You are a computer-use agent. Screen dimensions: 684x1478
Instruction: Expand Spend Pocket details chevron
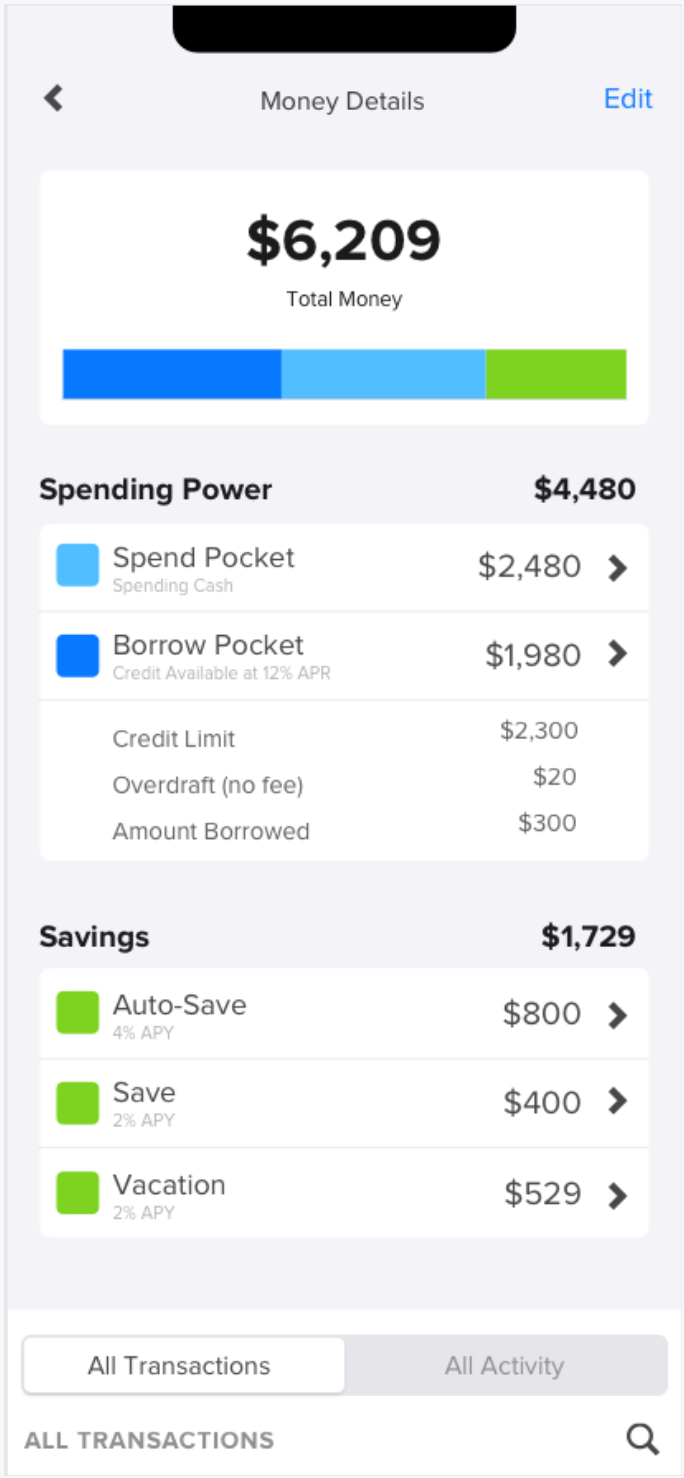click(618, 567)
